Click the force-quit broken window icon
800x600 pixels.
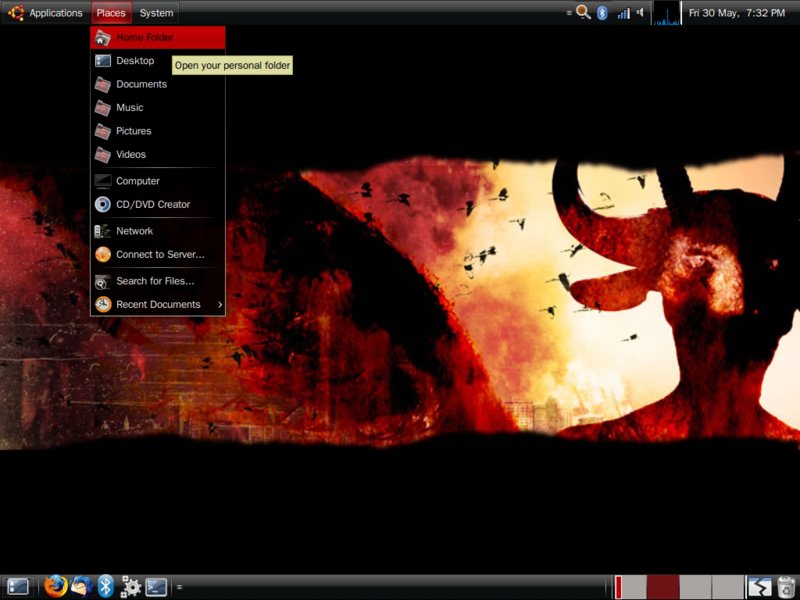760,587
